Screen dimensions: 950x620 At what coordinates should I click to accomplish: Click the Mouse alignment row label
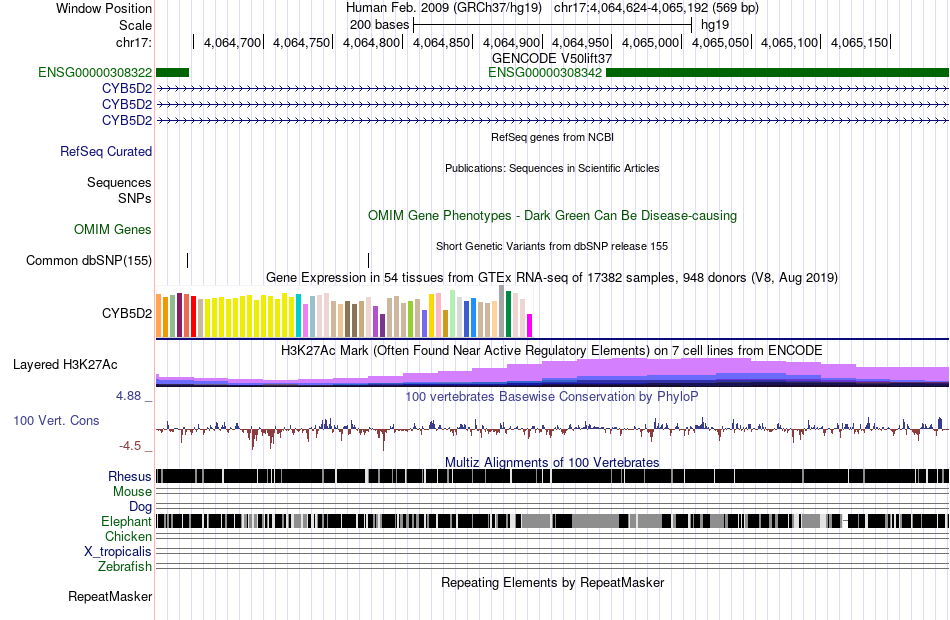coord(132,492)
